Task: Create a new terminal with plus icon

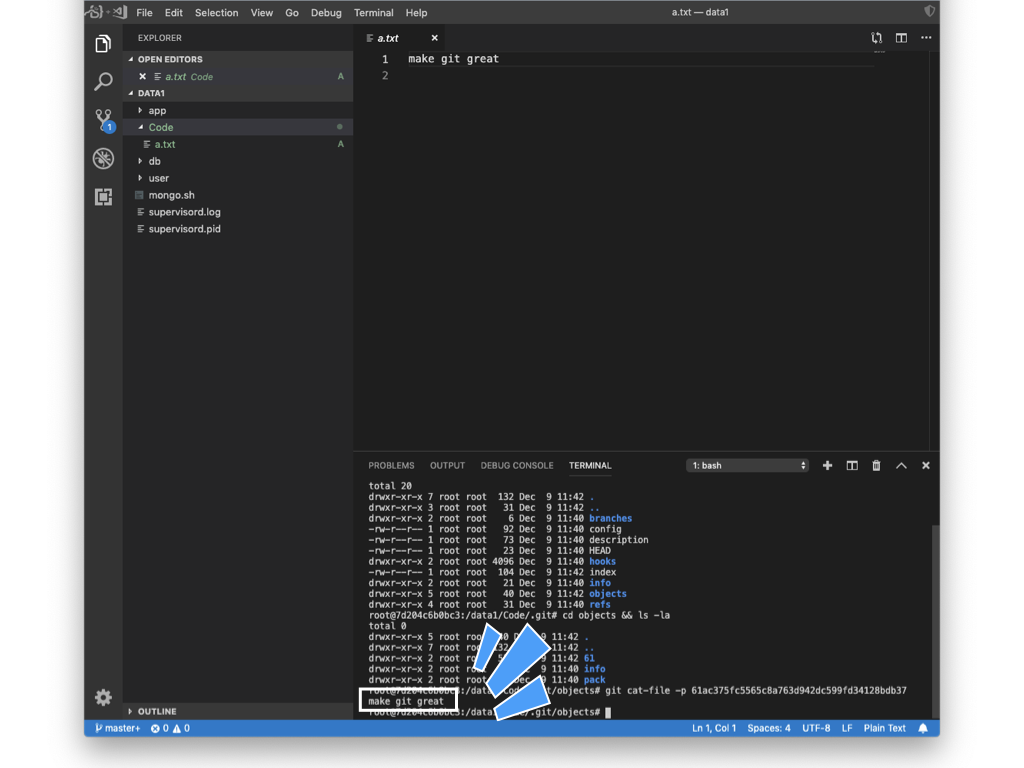Action: tap(827, 466)
